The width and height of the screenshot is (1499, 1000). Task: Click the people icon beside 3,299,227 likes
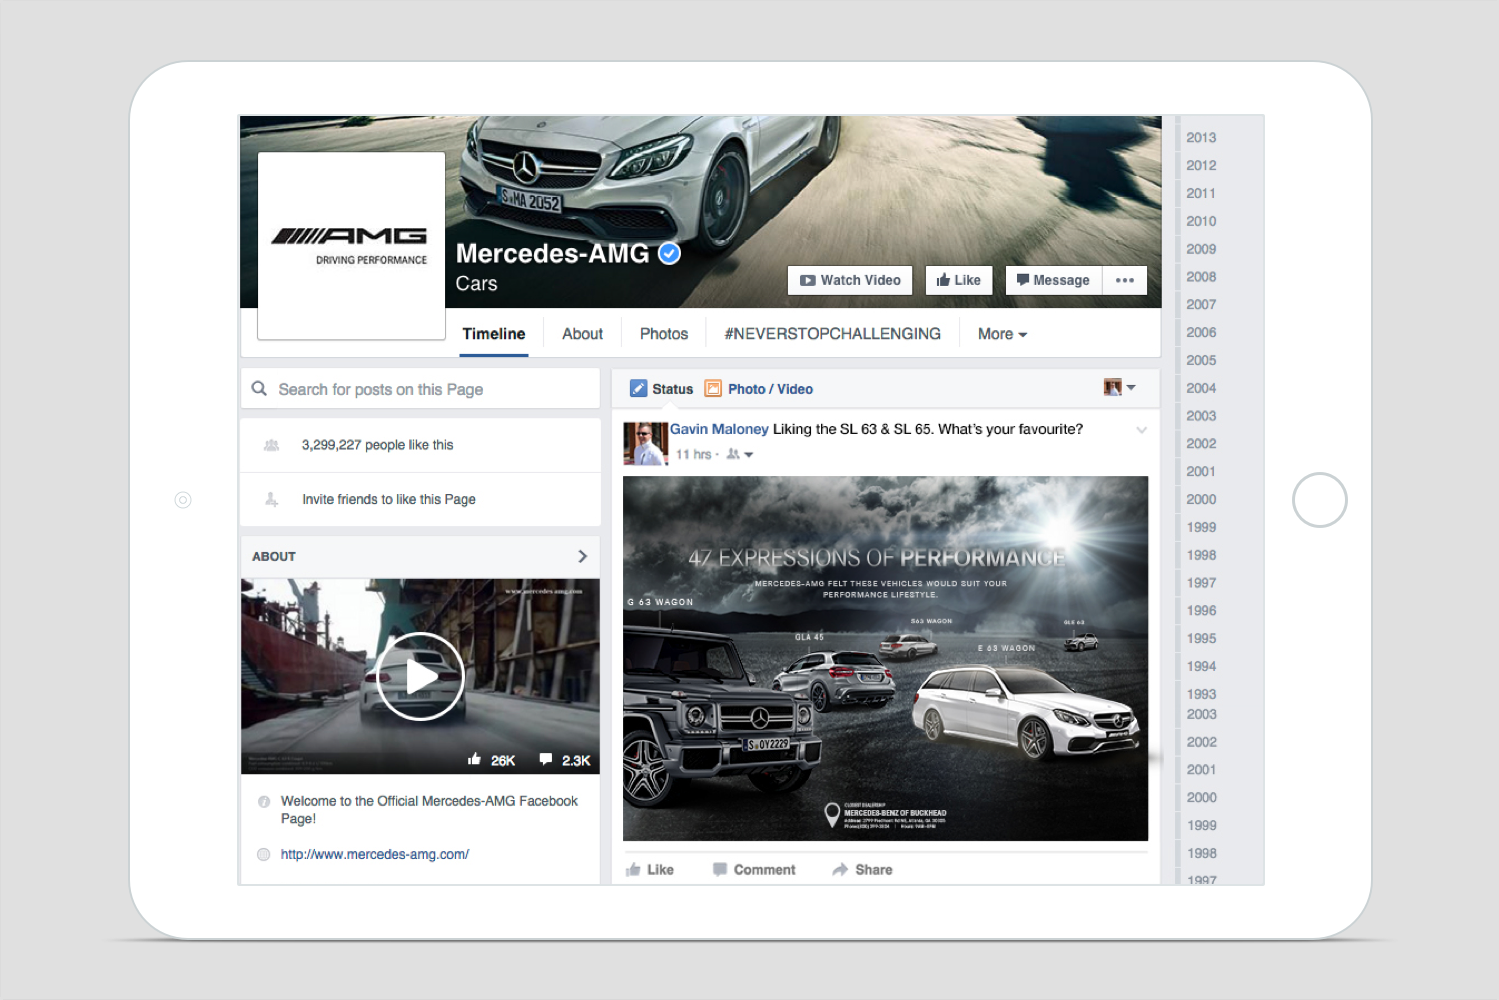(x=271, y=445)
